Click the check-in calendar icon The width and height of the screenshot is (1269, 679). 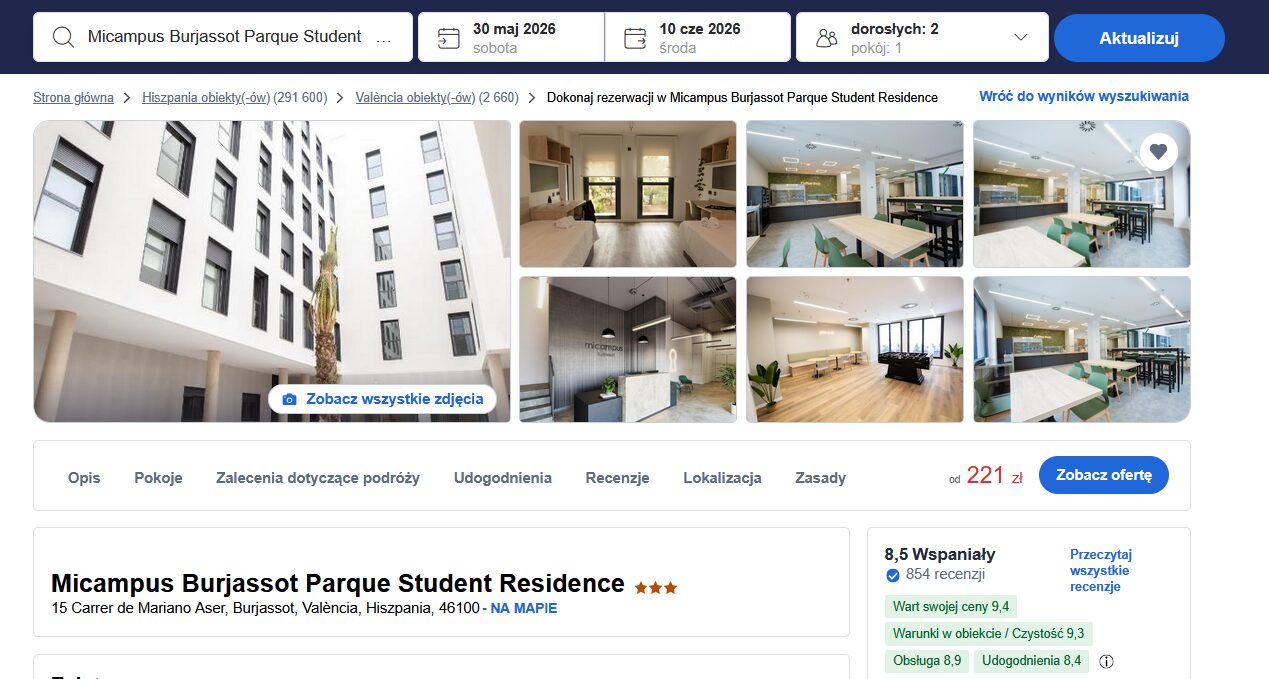point(449,38)
